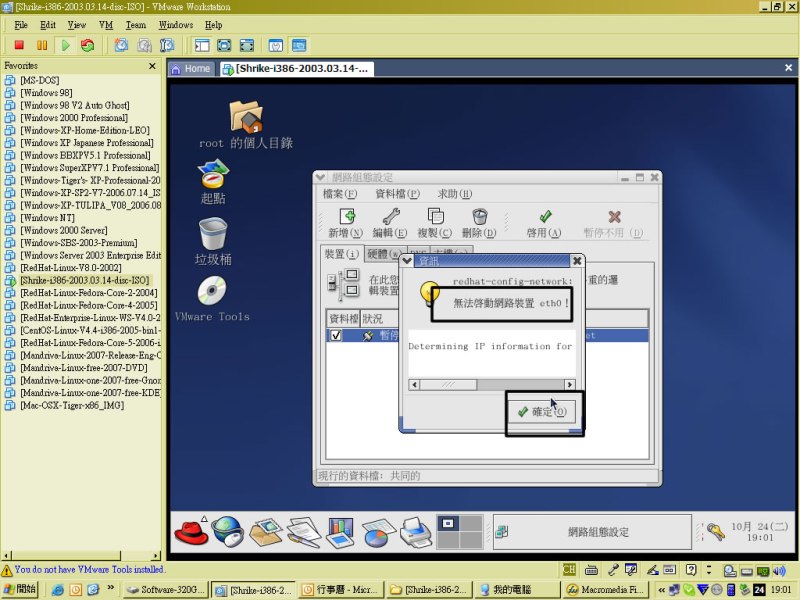
Task: Click the Windows 開始 Start button
Action: [x=19, y=589]
